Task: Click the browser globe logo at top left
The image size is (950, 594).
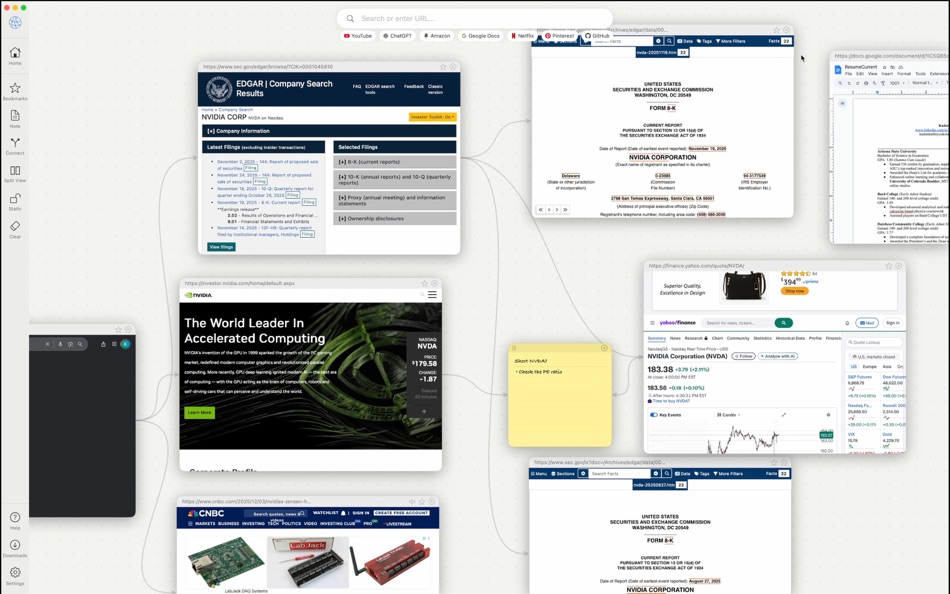Action: [15, 22]
